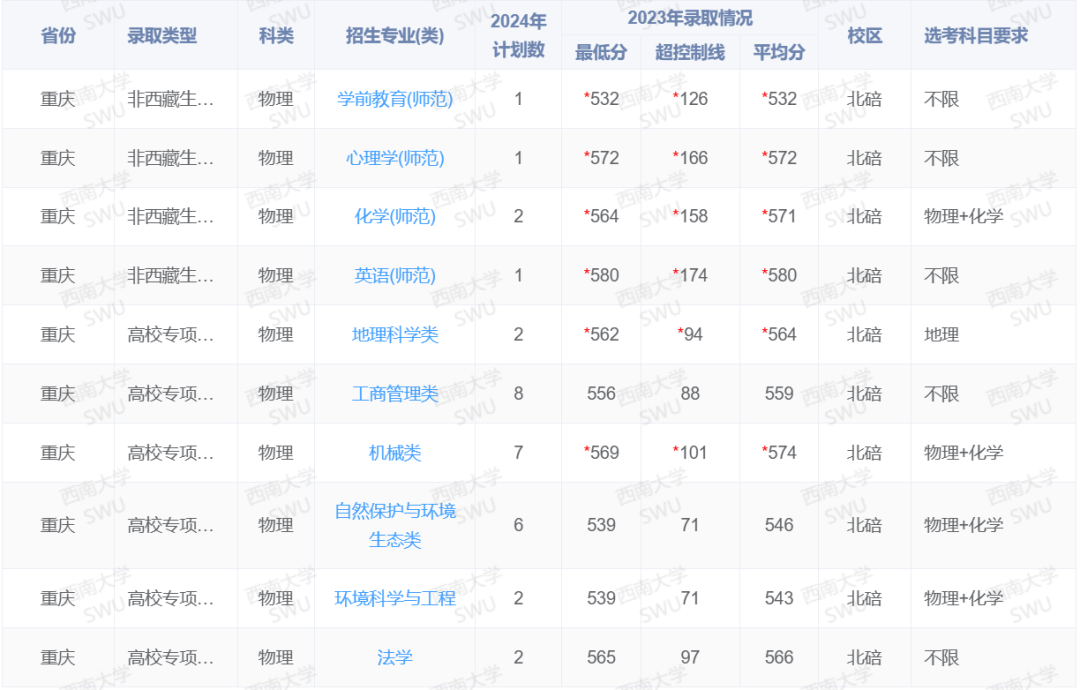Select 物理+化学 in 环境科学与工程 row

[963, 598]
